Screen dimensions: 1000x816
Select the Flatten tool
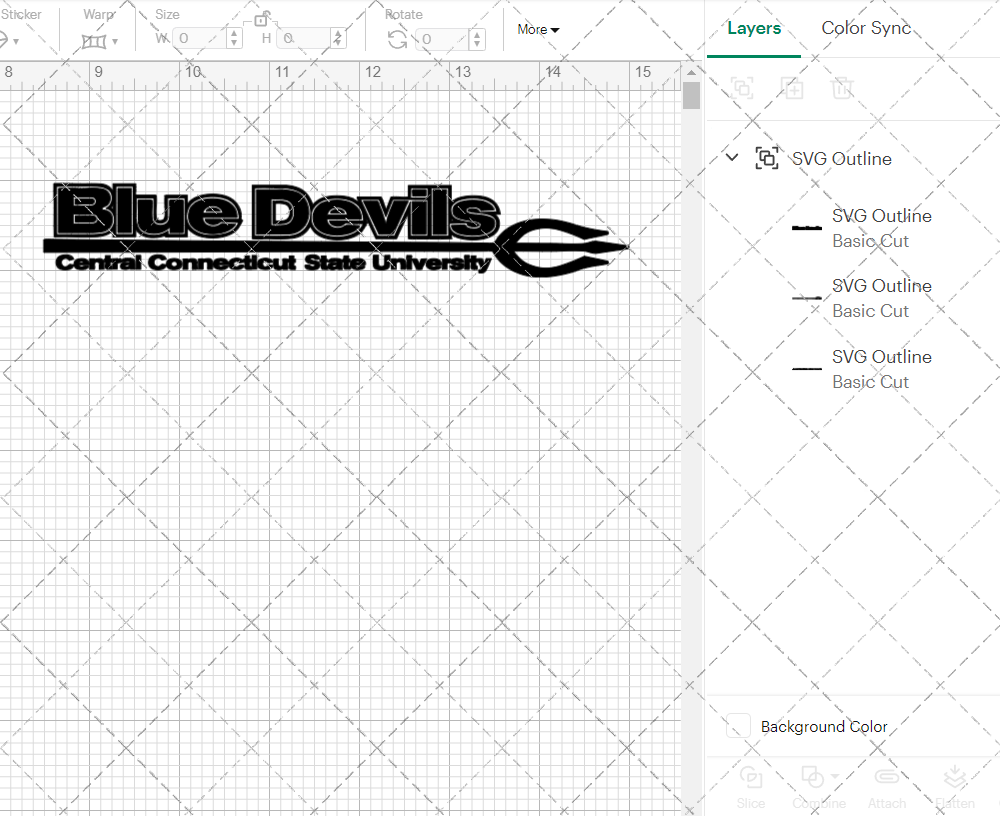[x=955, y=787]
